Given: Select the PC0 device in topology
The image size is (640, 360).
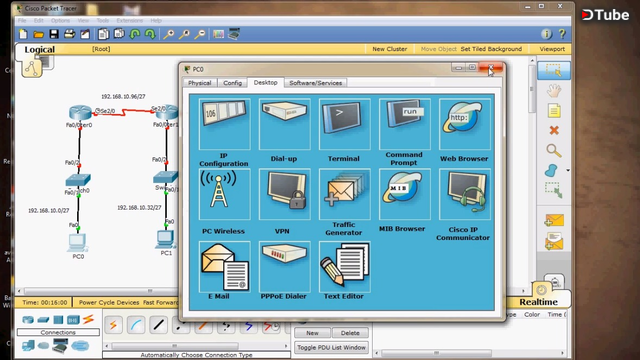Looking at the screenshot, I should click(x=77, y=242).
